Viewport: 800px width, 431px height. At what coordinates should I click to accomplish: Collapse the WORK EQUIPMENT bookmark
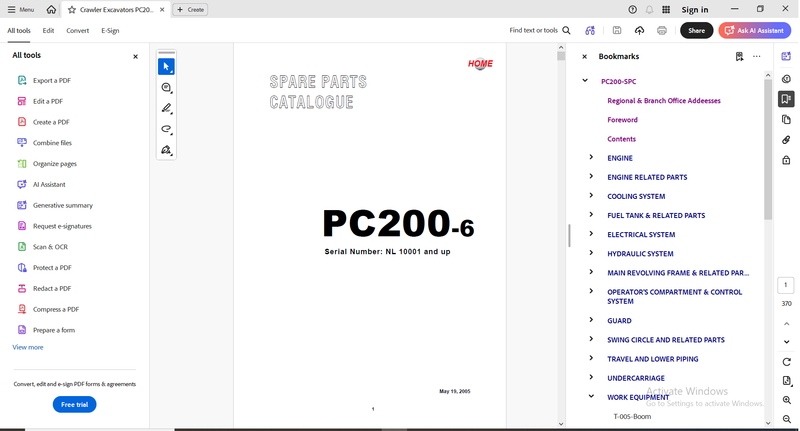[591, 396]
